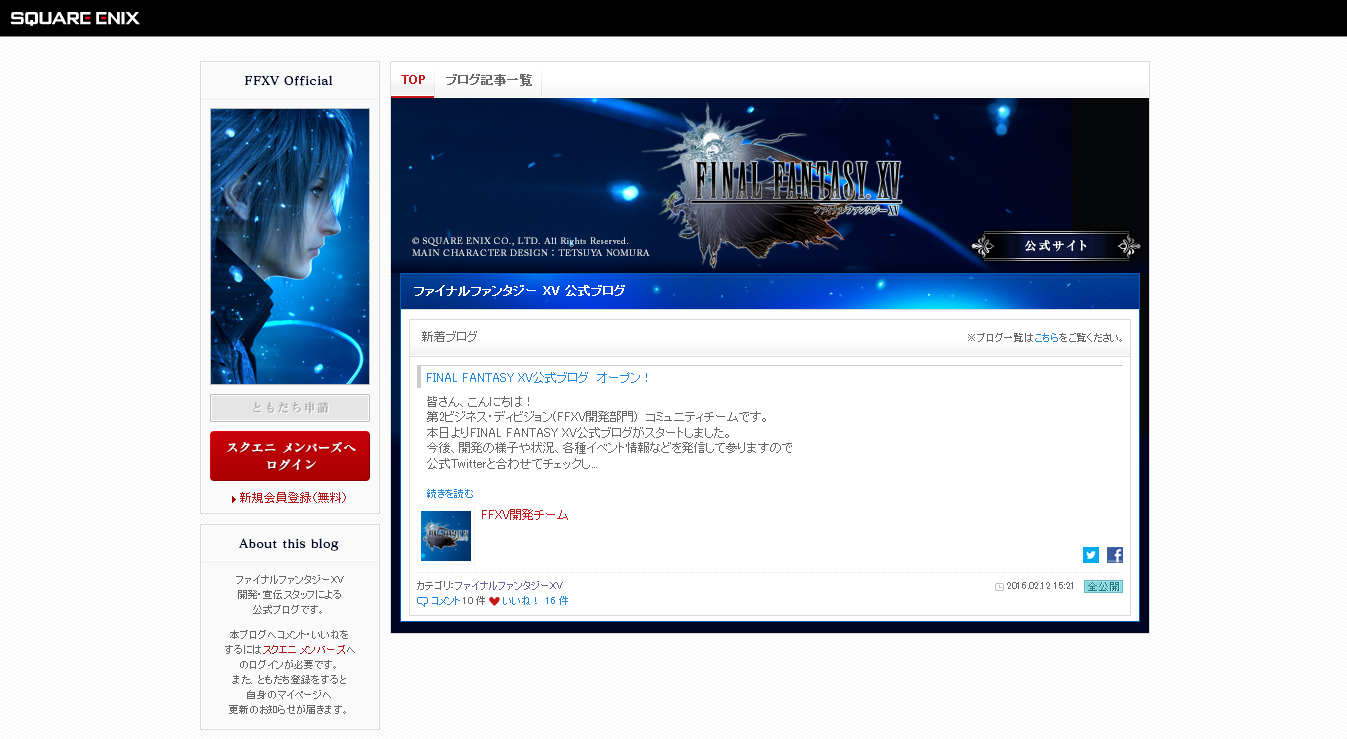
Task: Click the red heart like icon
Action: click(x=494, y=601)
